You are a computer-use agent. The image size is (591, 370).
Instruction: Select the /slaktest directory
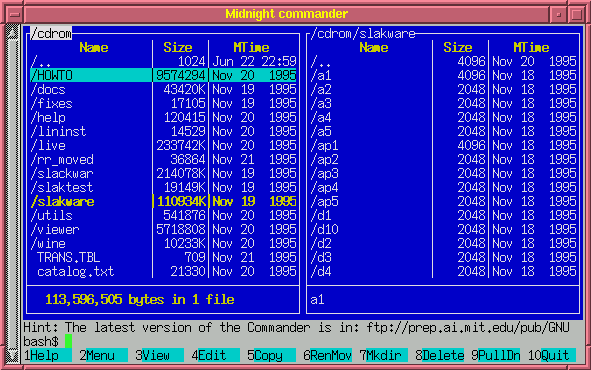point(163,187)
